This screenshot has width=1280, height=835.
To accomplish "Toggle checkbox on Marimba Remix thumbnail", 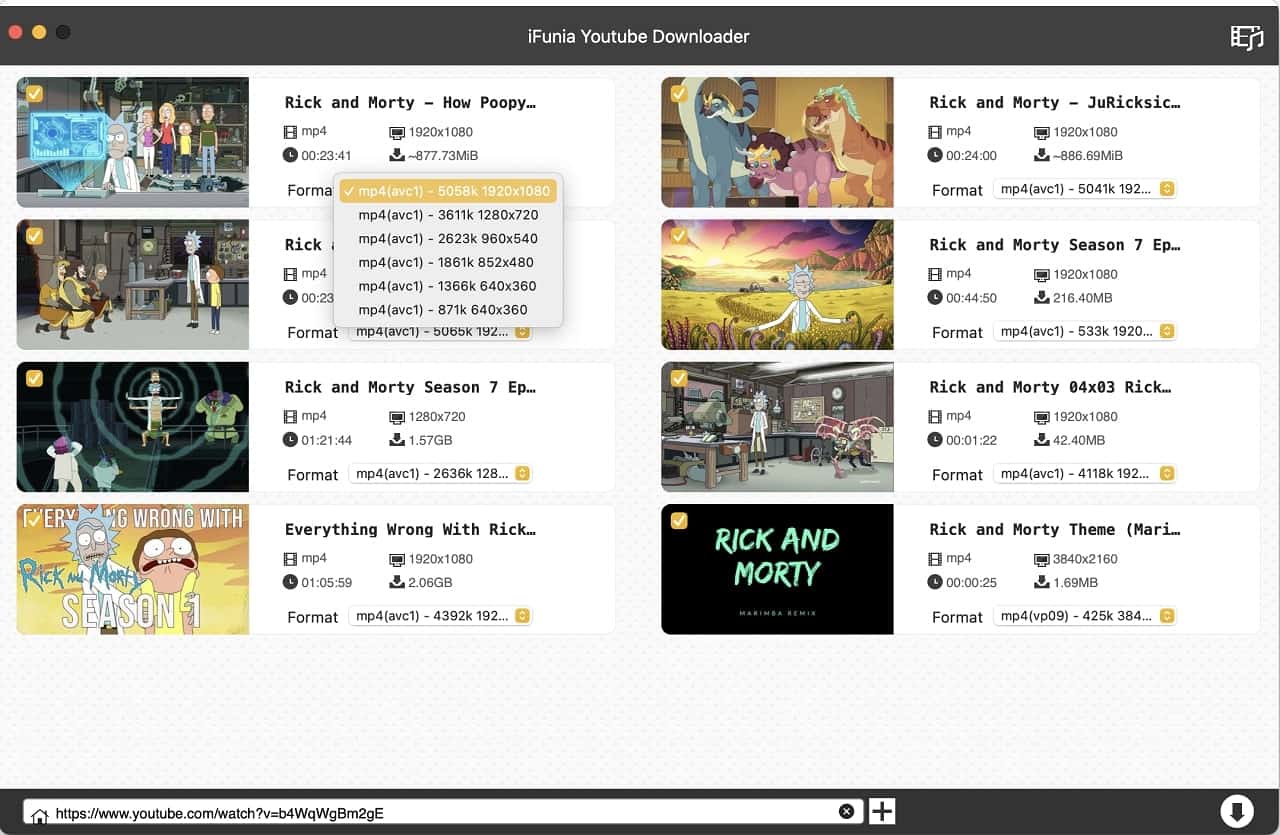I will (679, 520).
